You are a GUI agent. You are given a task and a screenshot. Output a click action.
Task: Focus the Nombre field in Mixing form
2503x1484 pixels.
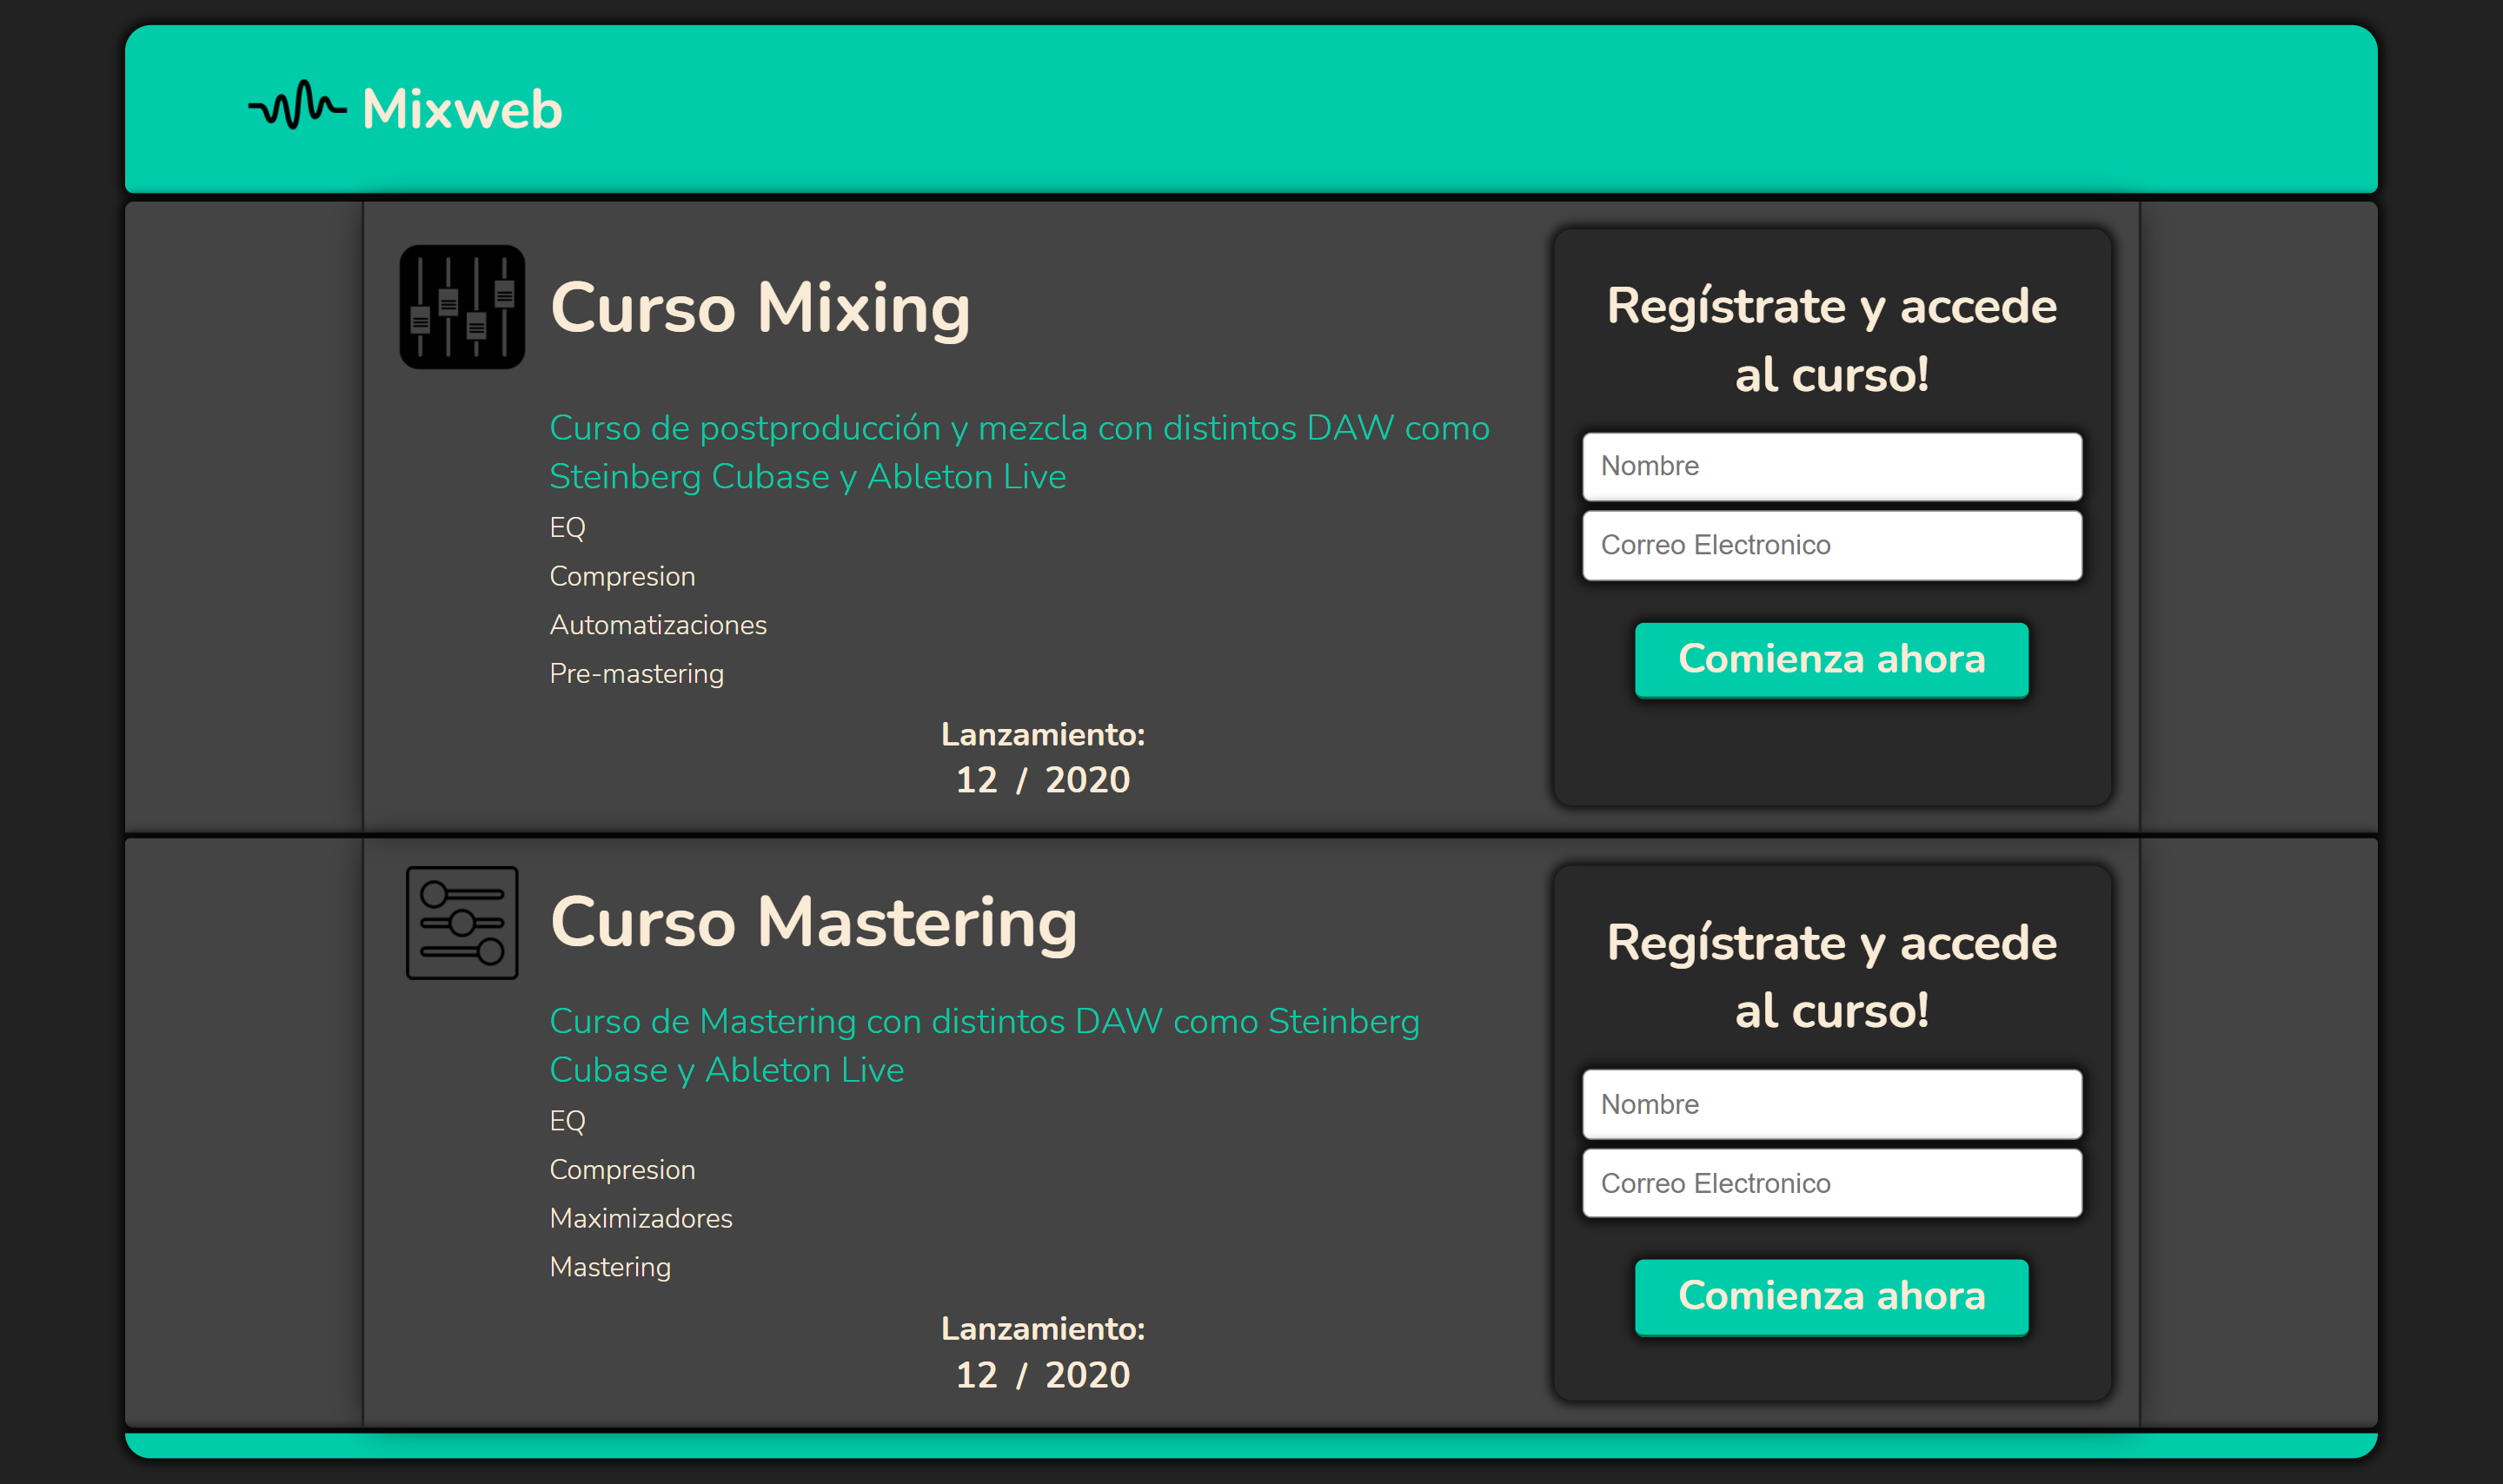click(x=1832, y=466)
